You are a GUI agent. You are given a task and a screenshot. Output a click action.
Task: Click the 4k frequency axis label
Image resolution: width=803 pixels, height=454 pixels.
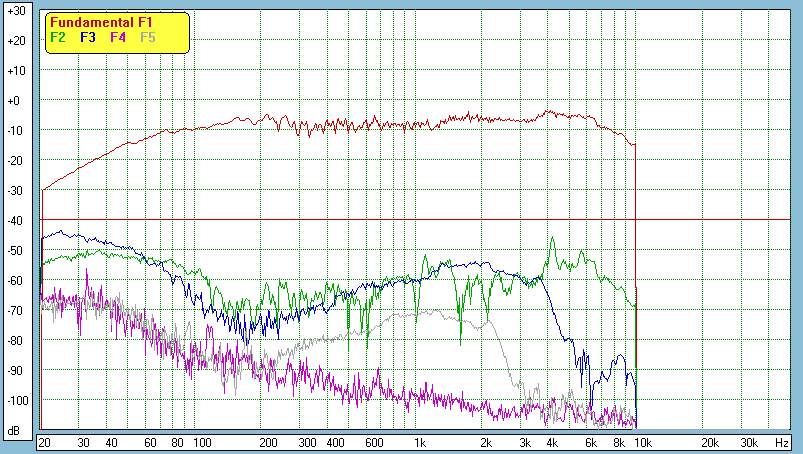coord(551,442)
